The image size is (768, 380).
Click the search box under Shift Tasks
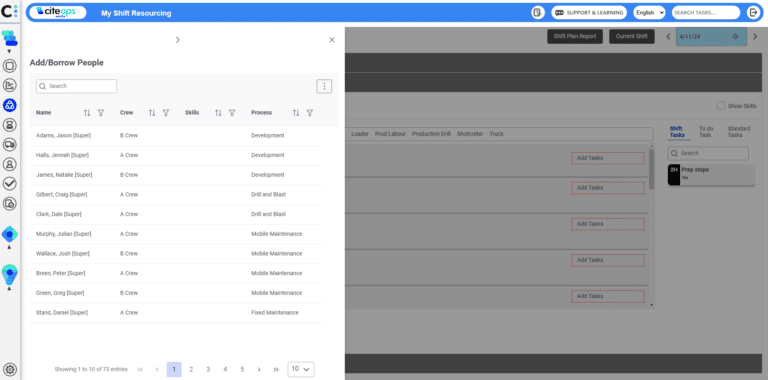pos(708,153)
